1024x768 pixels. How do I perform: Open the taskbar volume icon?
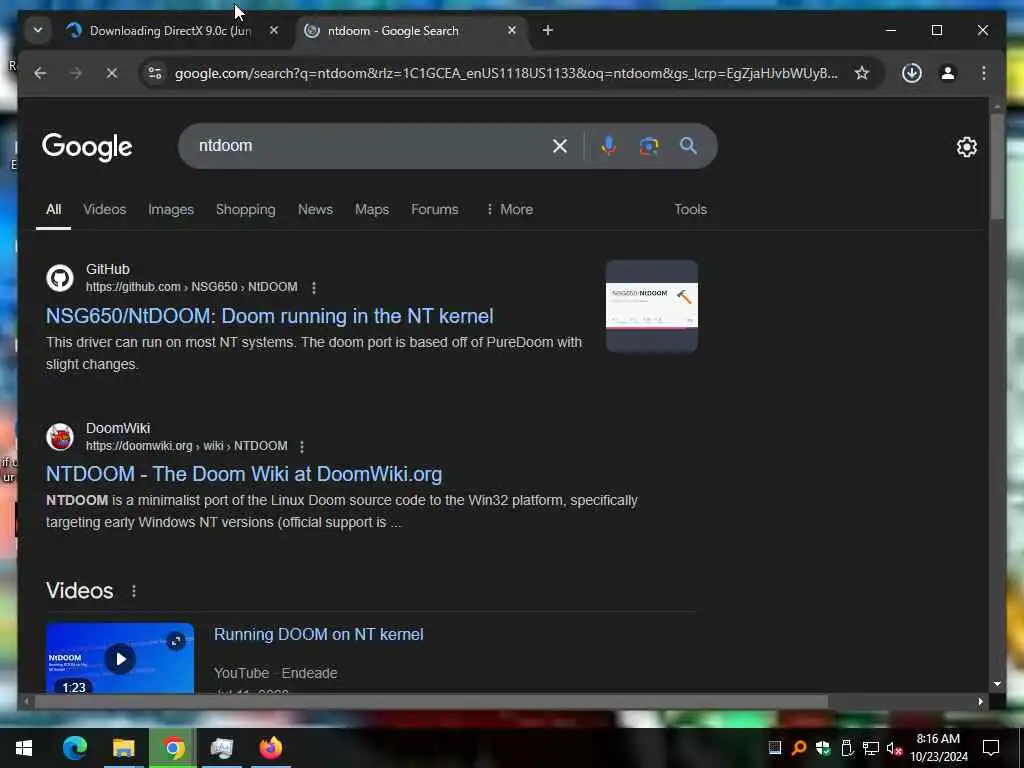point(894,748)
